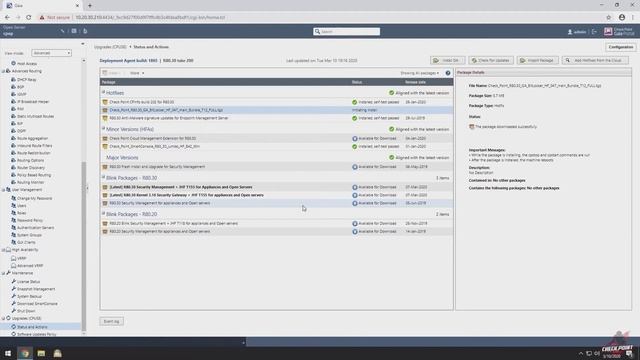The height and width of the screenshot is (360, 640).
Task: Open Software Updates Policy
Action: click(x=37, y=334)
